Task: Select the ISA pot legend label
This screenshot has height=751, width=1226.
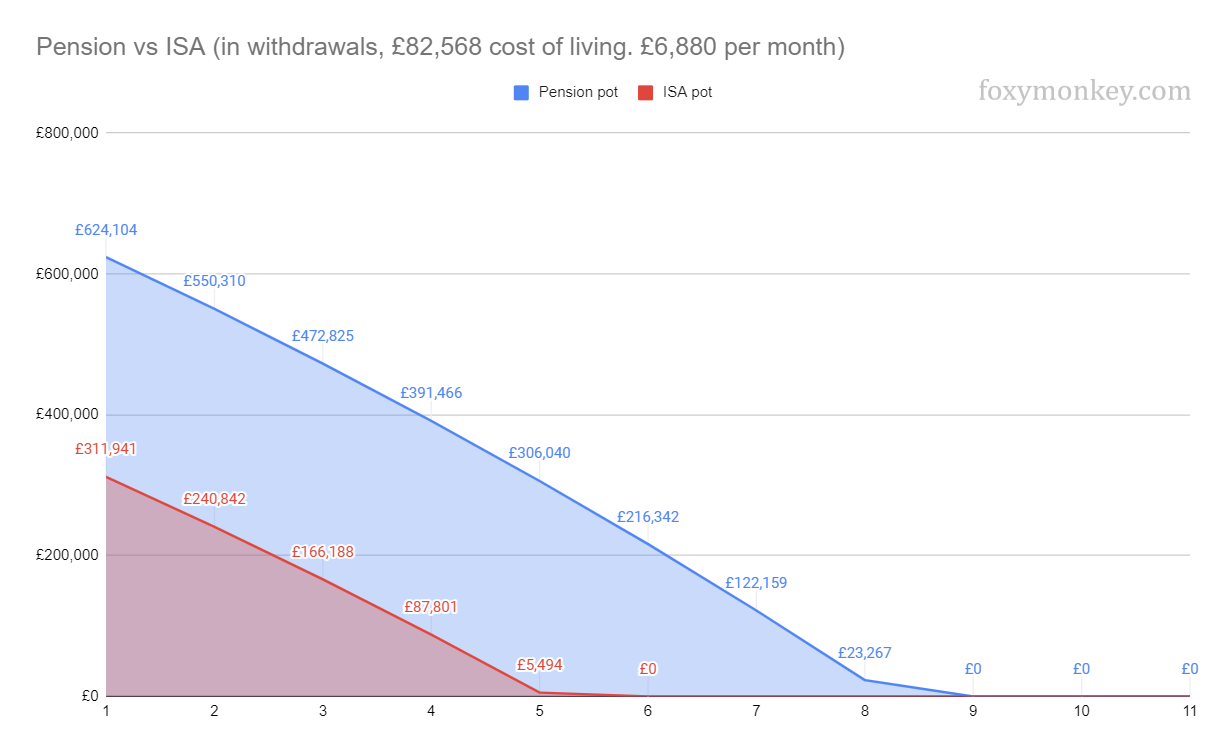Action: 687,93
